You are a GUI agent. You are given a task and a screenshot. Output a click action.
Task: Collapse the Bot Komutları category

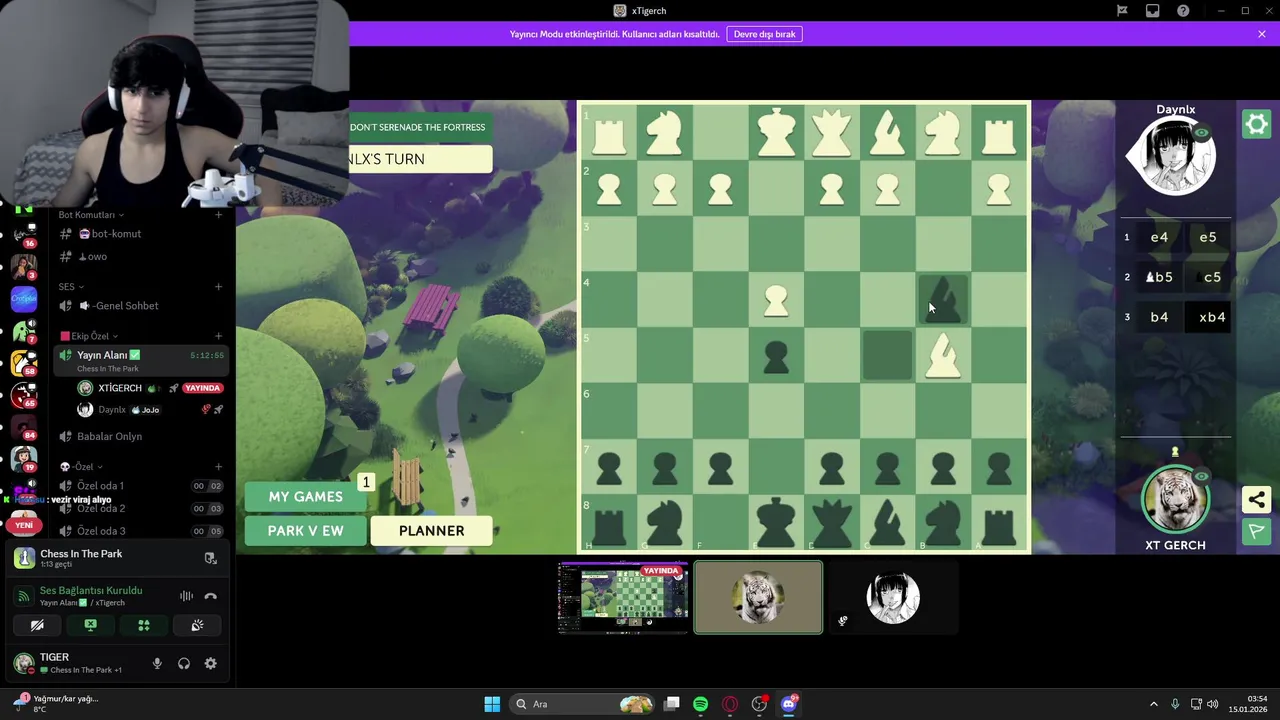point(91,215)
